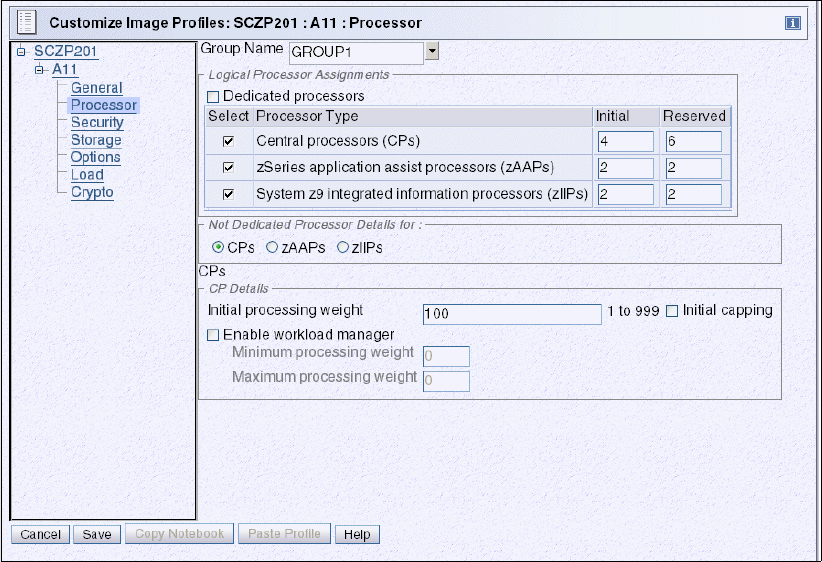Click the info icon in title bar
Screen dimensions: 822x562
[x=791, y=22]
